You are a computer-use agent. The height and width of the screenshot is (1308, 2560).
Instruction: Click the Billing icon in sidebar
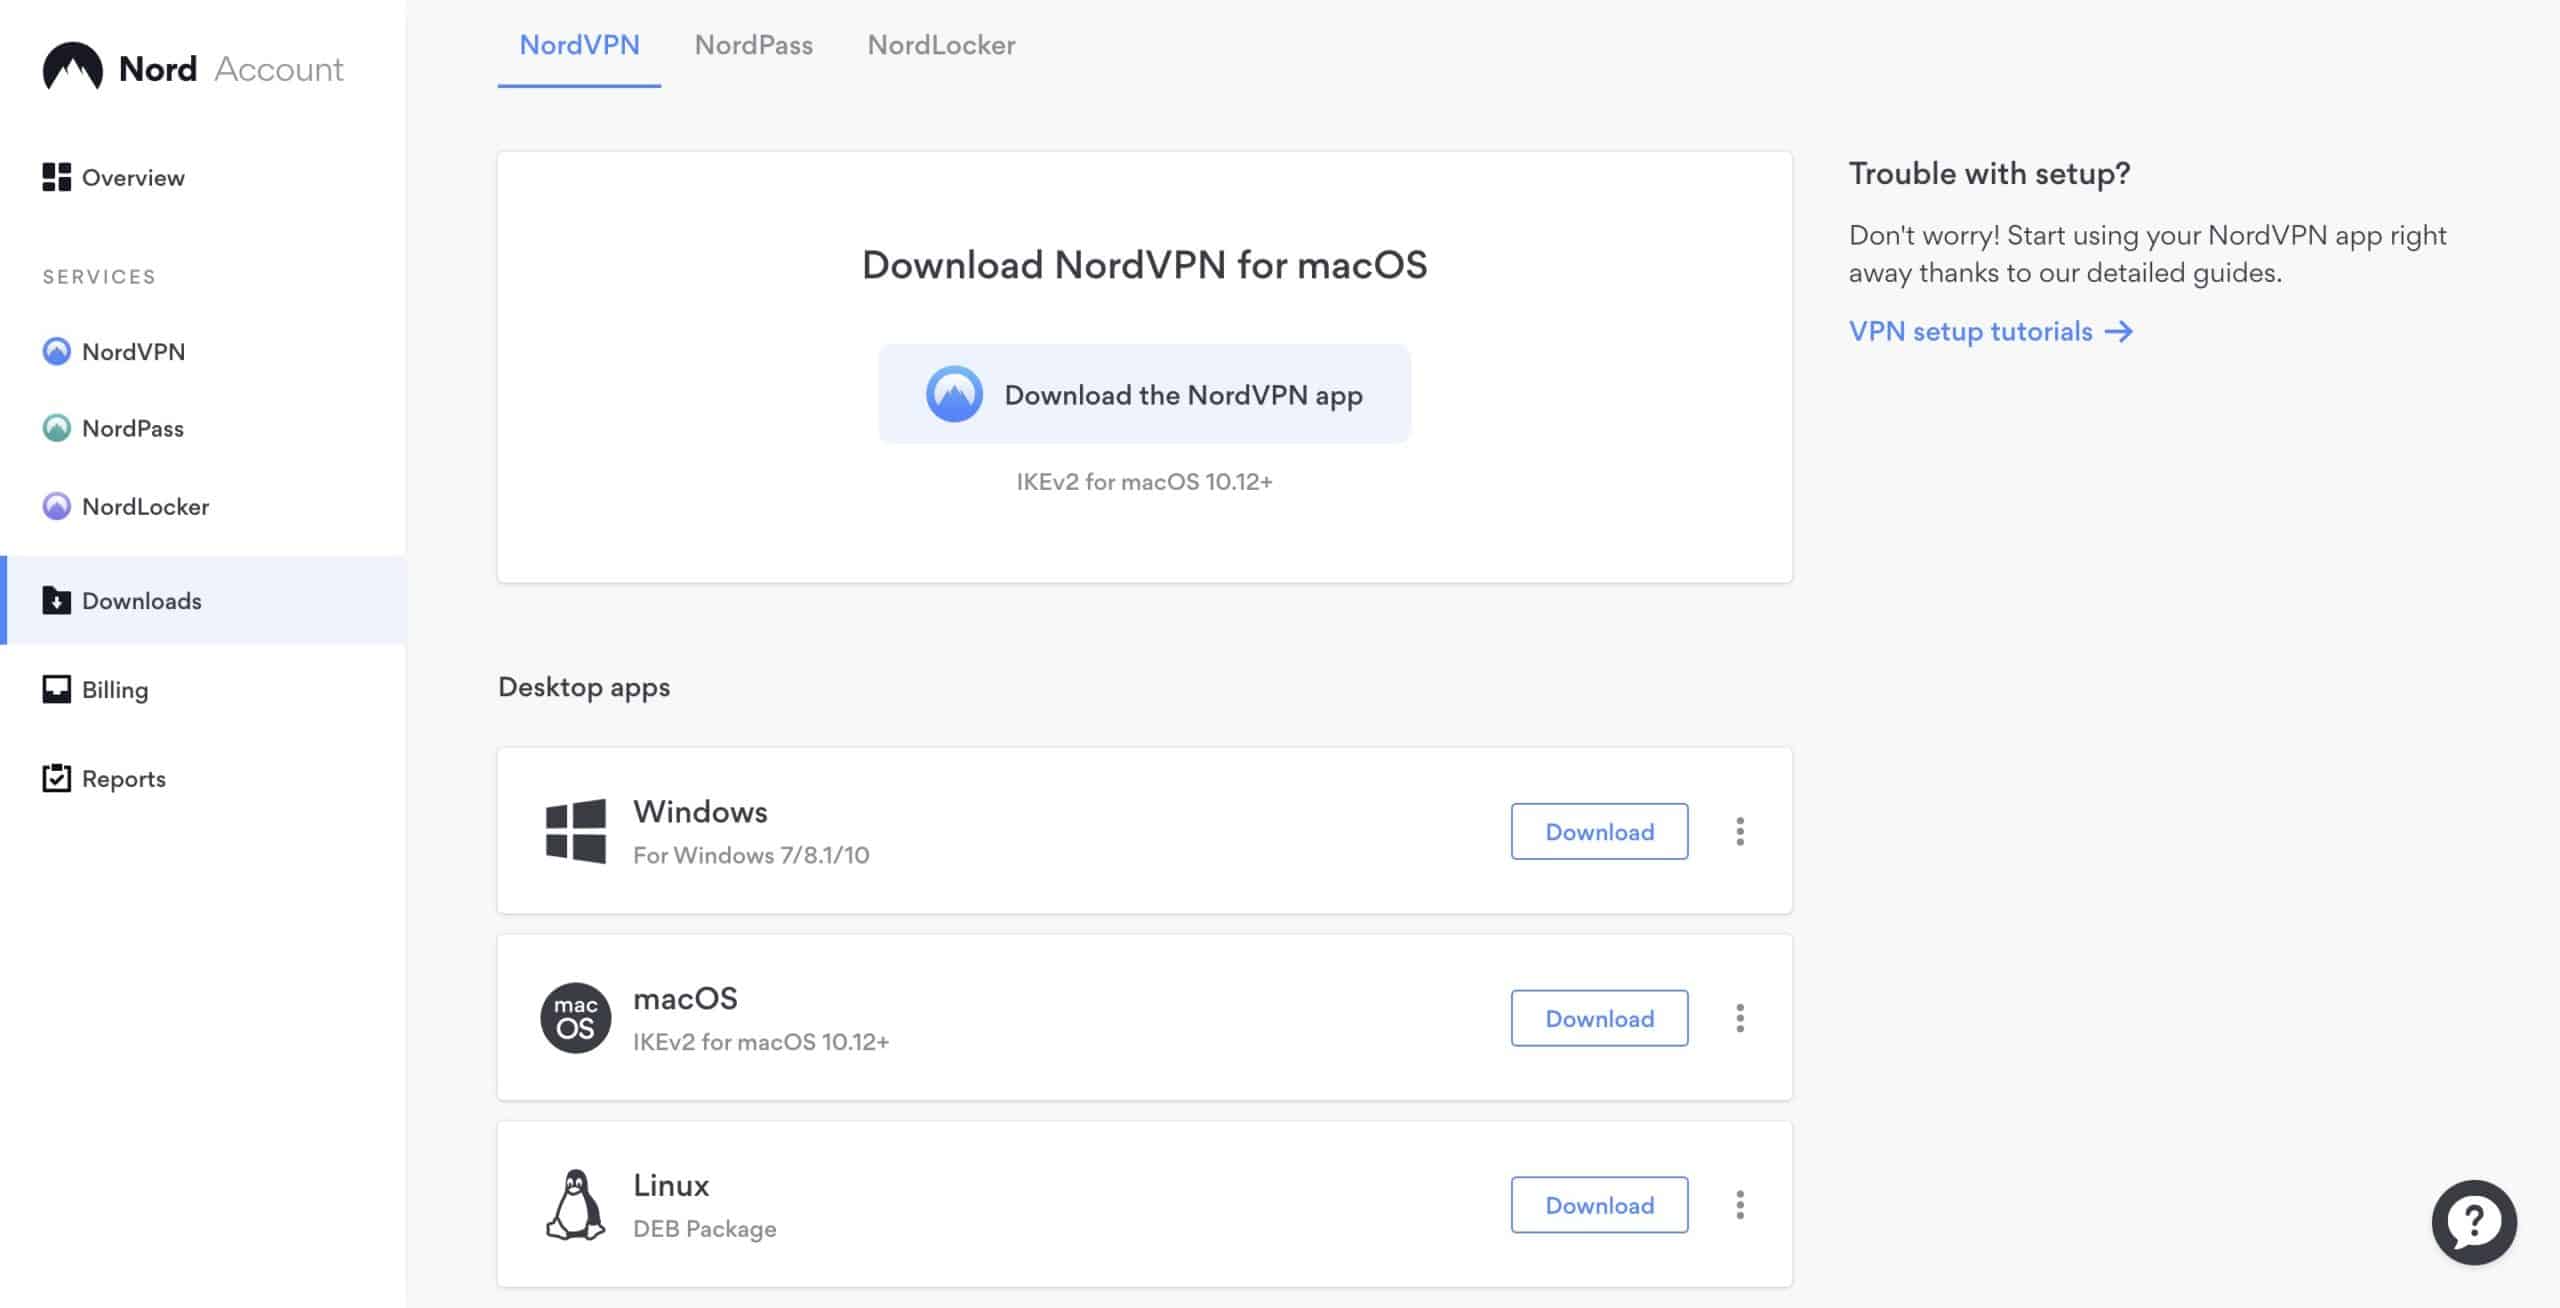(56, 689)
